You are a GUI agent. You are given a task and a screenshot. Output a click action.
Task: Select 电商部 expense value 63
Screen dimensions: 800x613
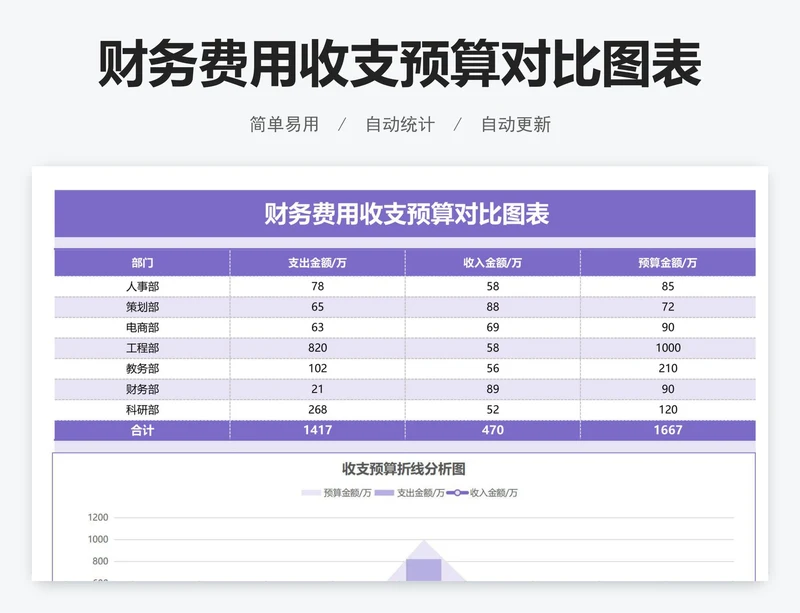pyautogui.click(x=317, y=327)
